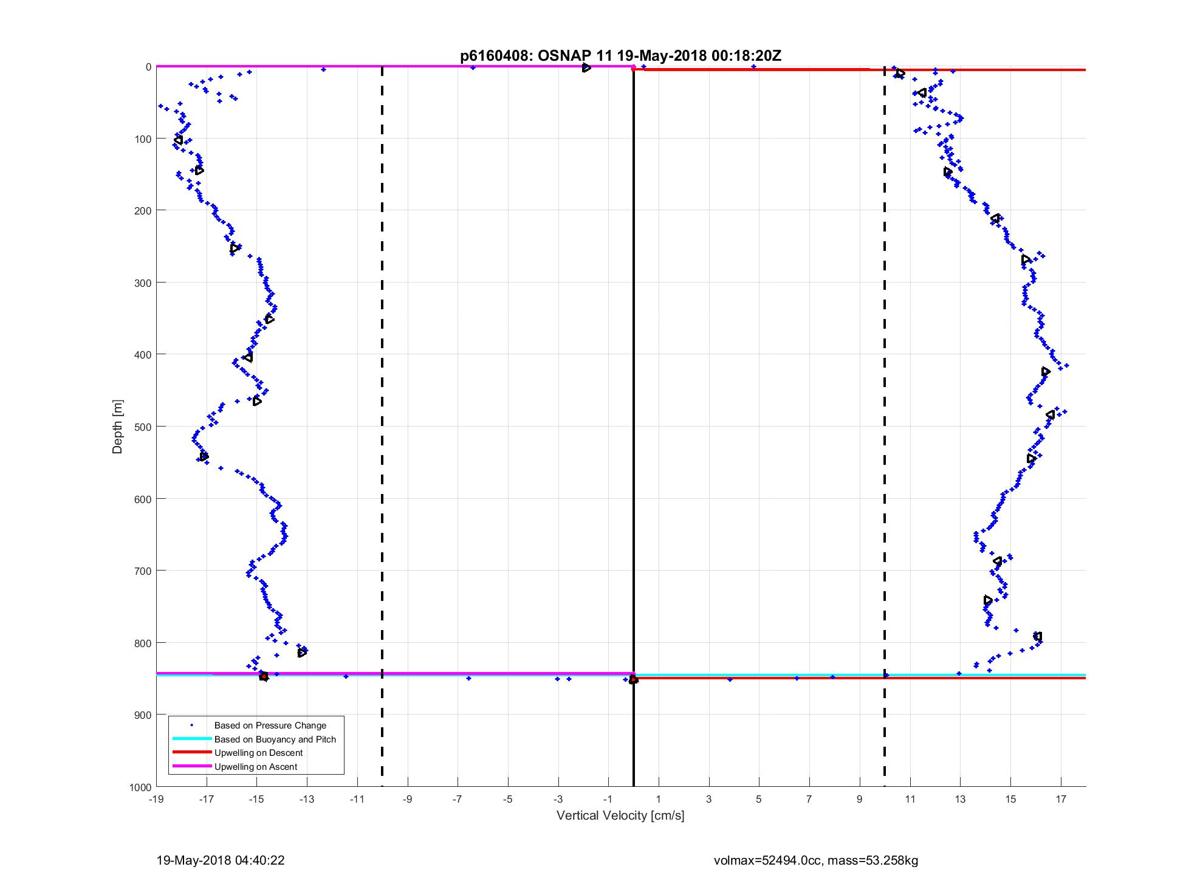Click positive x-axis tick label "11"
Viewport: 1200px width, 885px height.
[910, 799]
